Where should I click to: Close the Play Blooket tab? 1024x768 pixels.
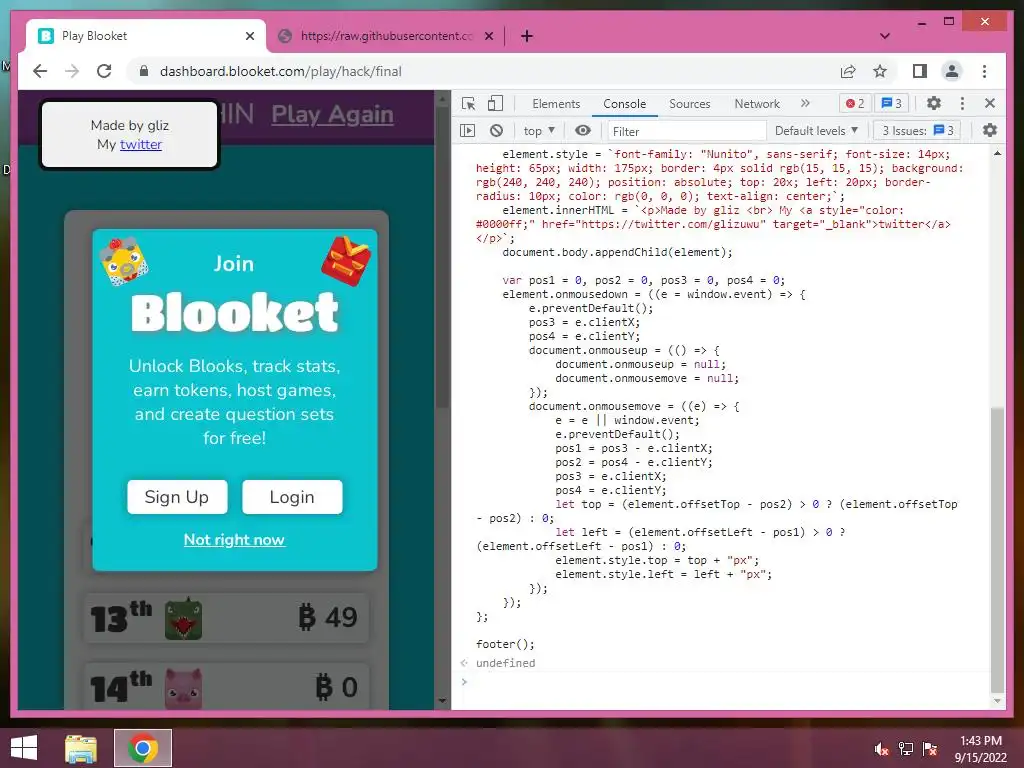250,36
